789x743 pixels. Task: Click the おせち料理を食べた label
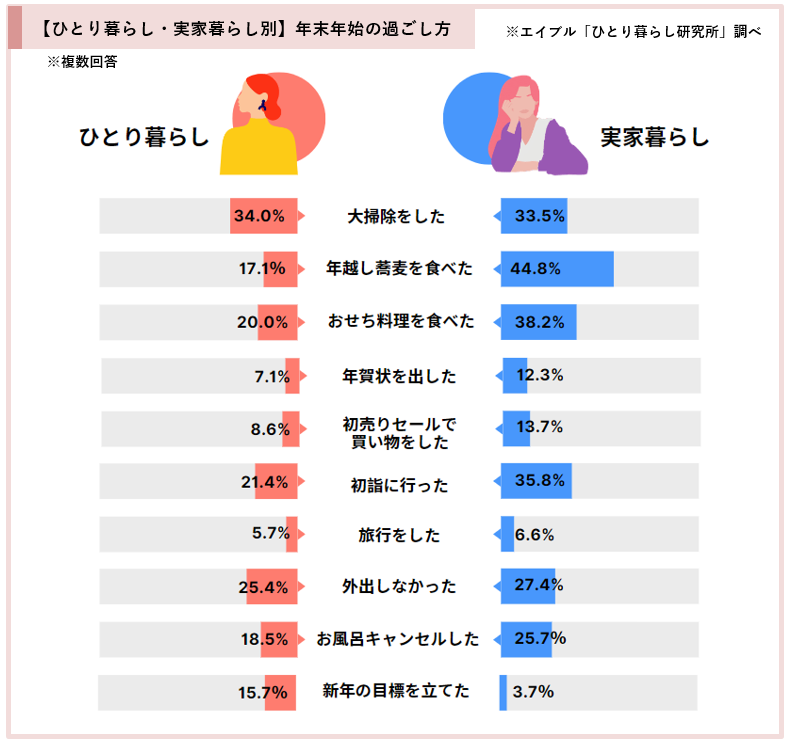tap(400, 322)
